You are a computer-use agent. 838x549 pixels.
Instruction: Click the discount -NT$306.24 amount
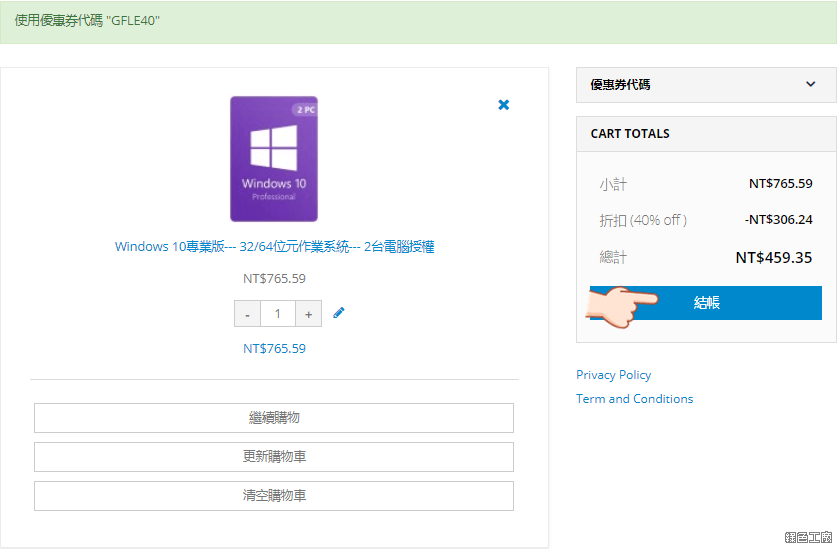pyautogui.click(x=779, y=220)
